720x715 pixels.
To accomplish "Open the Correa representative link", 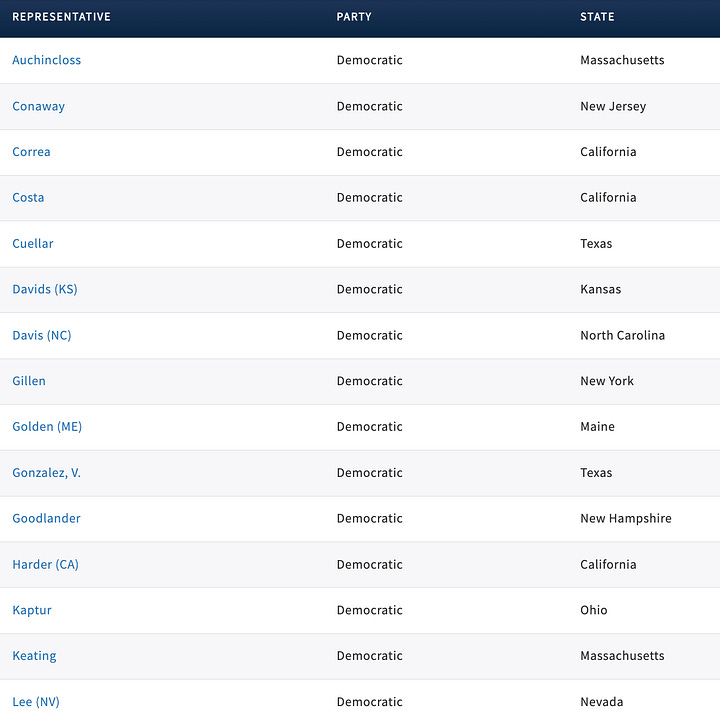I will tap(31, 152).
